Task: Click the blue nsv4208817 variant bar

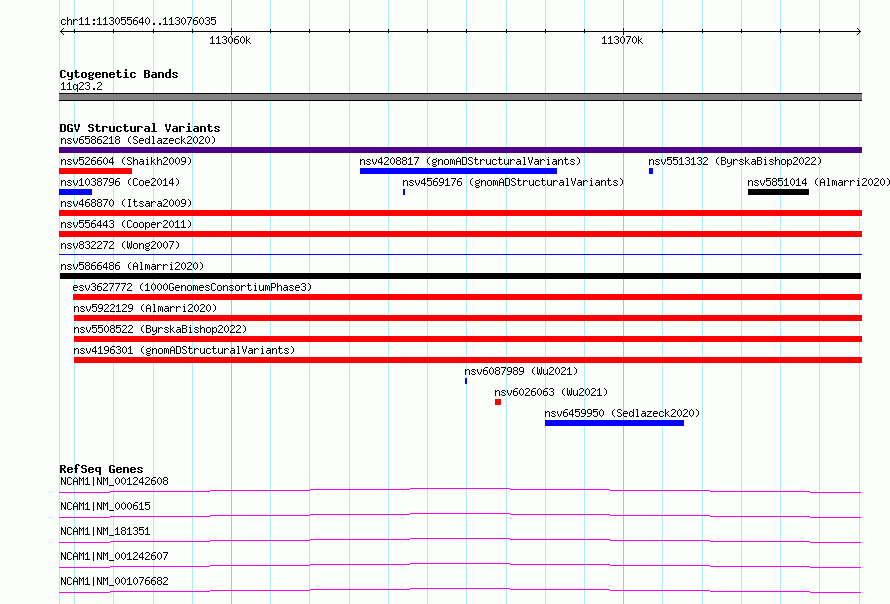Action: (x=458, y=171)
